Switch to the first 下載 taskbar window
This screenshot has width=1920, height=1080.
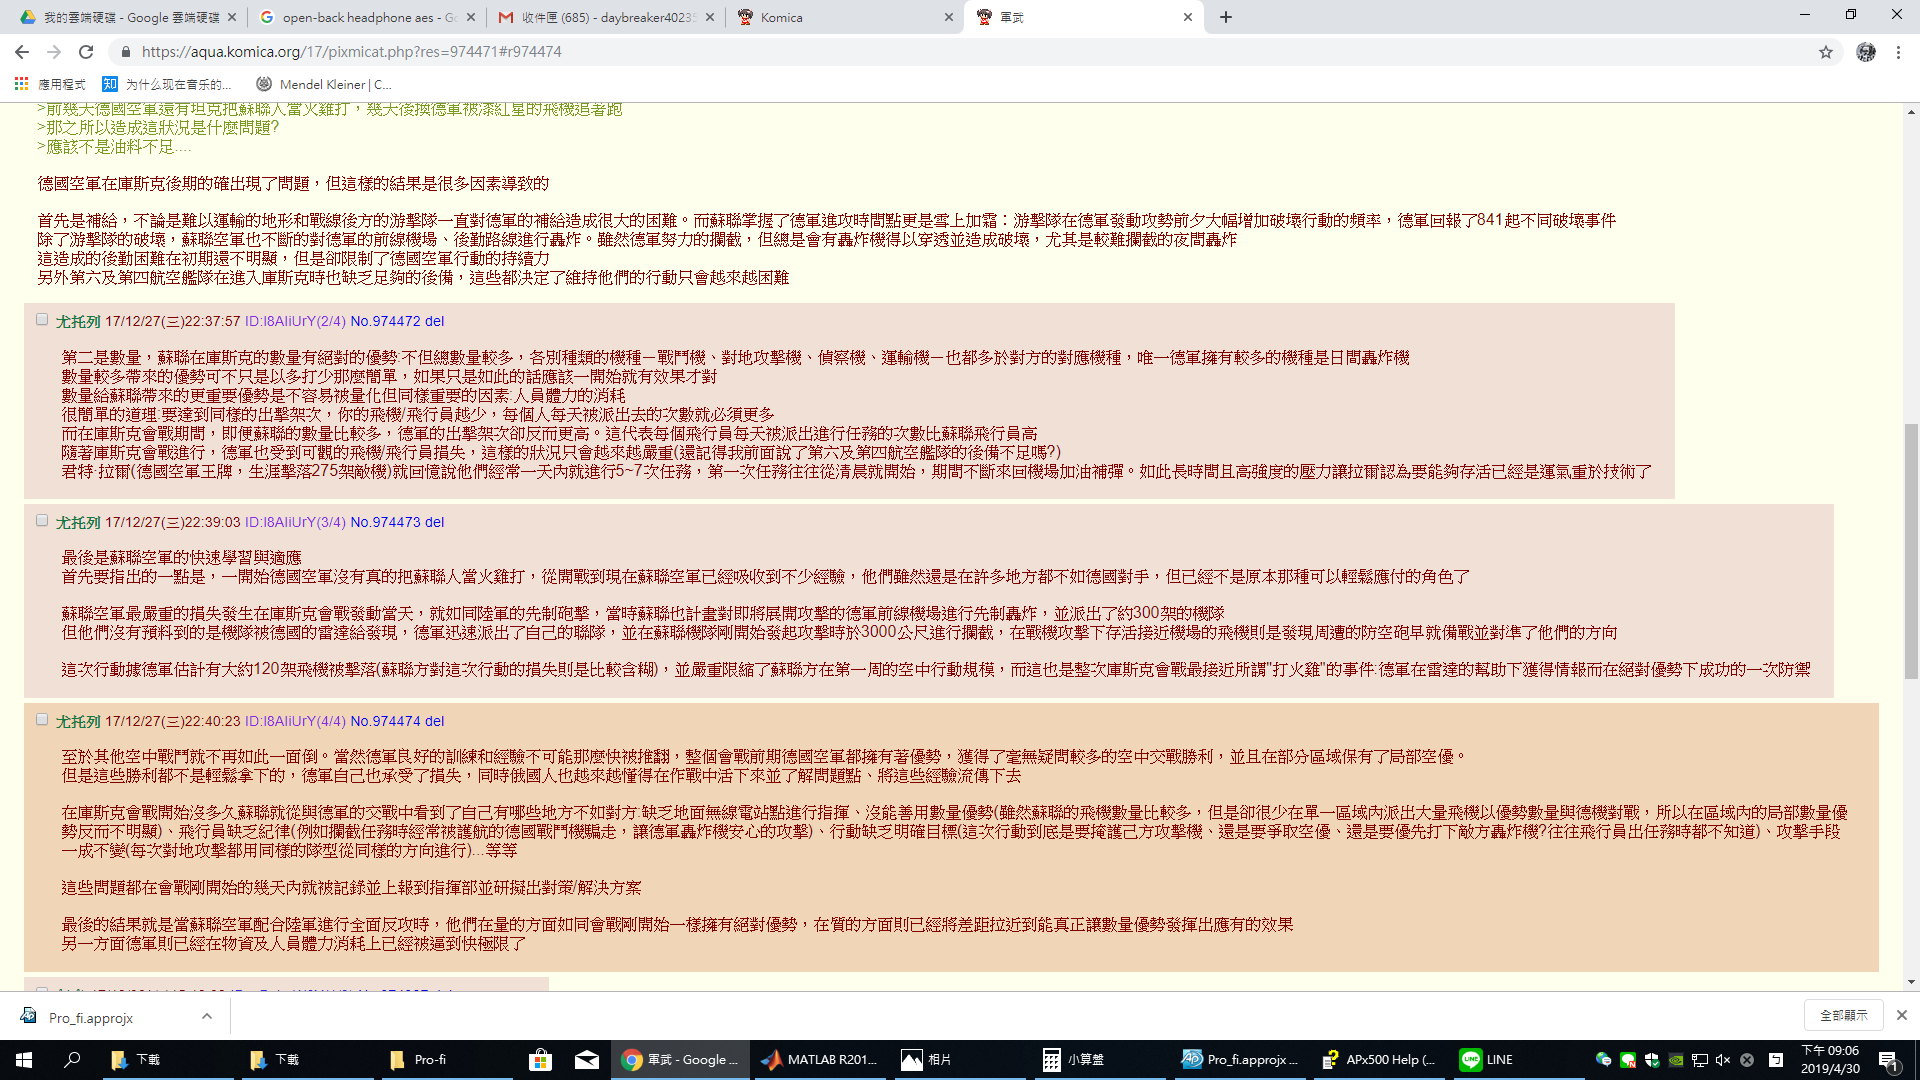(166, 1059)
